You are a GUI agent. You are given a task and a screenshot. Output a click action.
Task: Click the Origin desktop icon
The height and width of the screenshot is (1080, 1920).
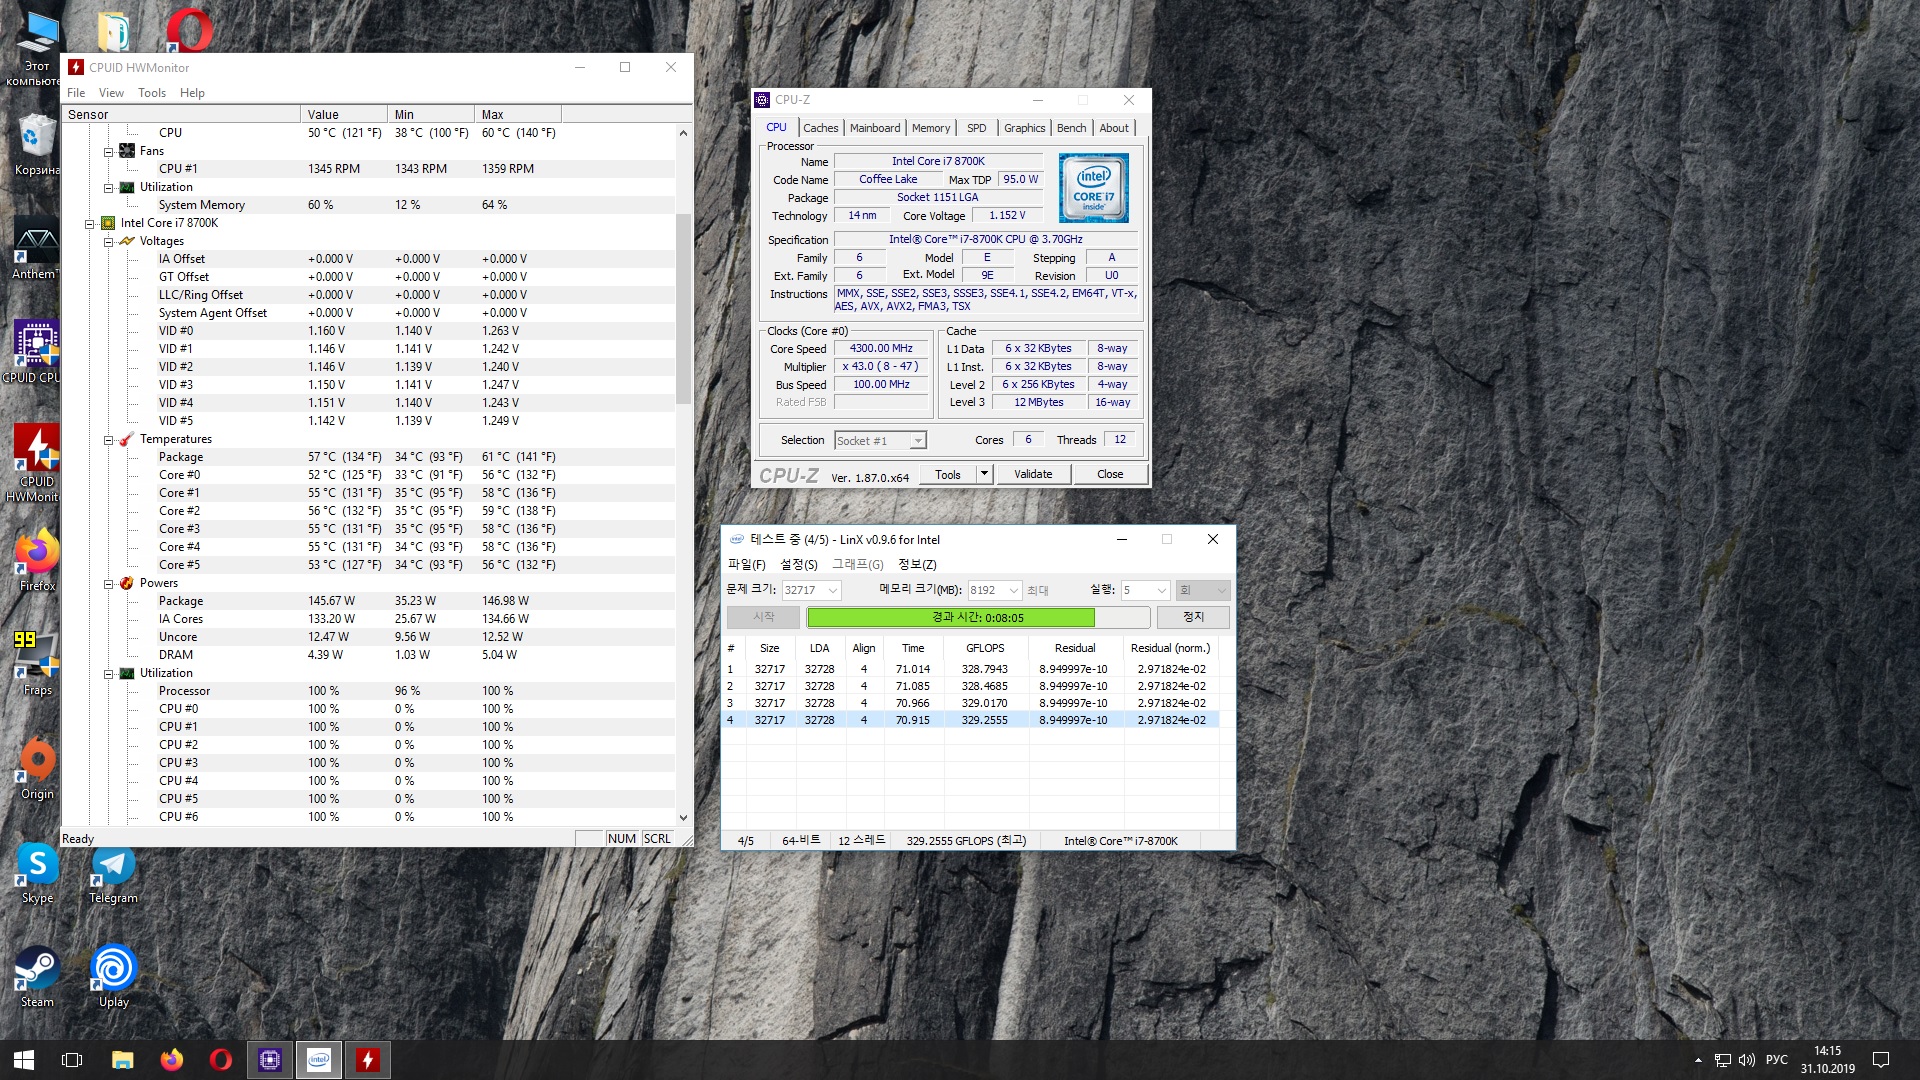[x=37, y=769]
